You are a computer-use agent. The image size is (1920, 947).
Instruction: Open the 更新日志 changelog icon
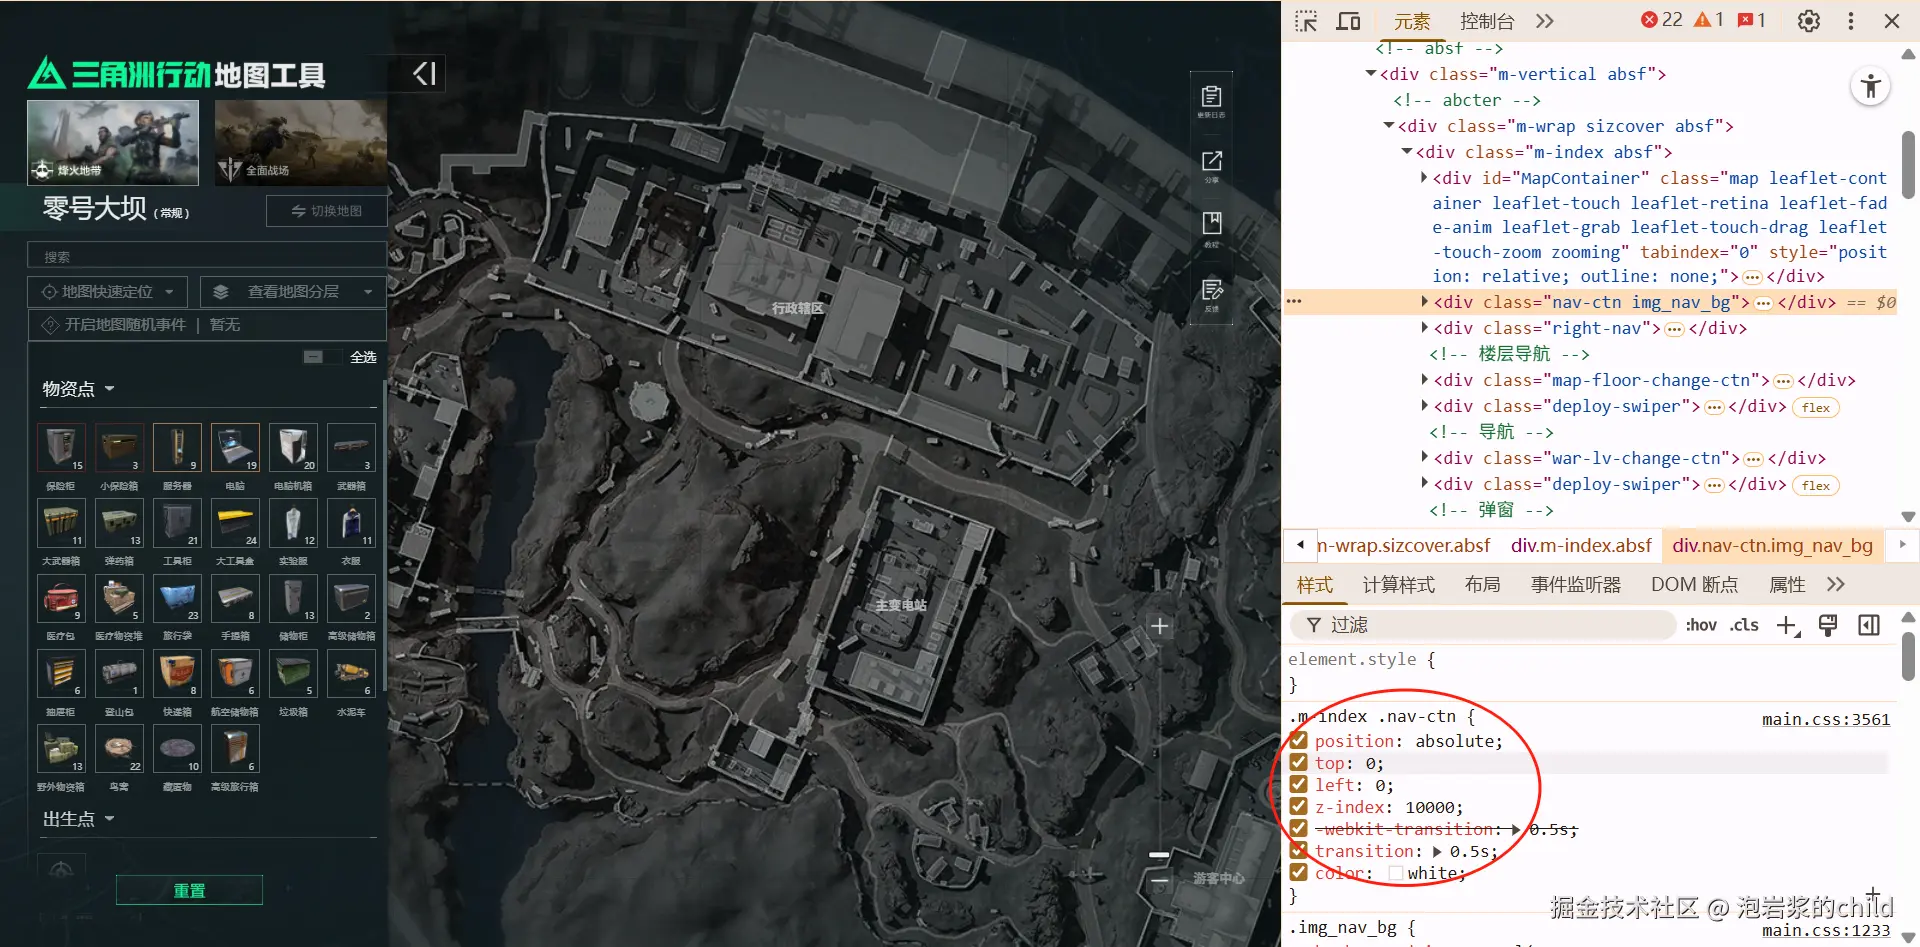pos(1211,100)
